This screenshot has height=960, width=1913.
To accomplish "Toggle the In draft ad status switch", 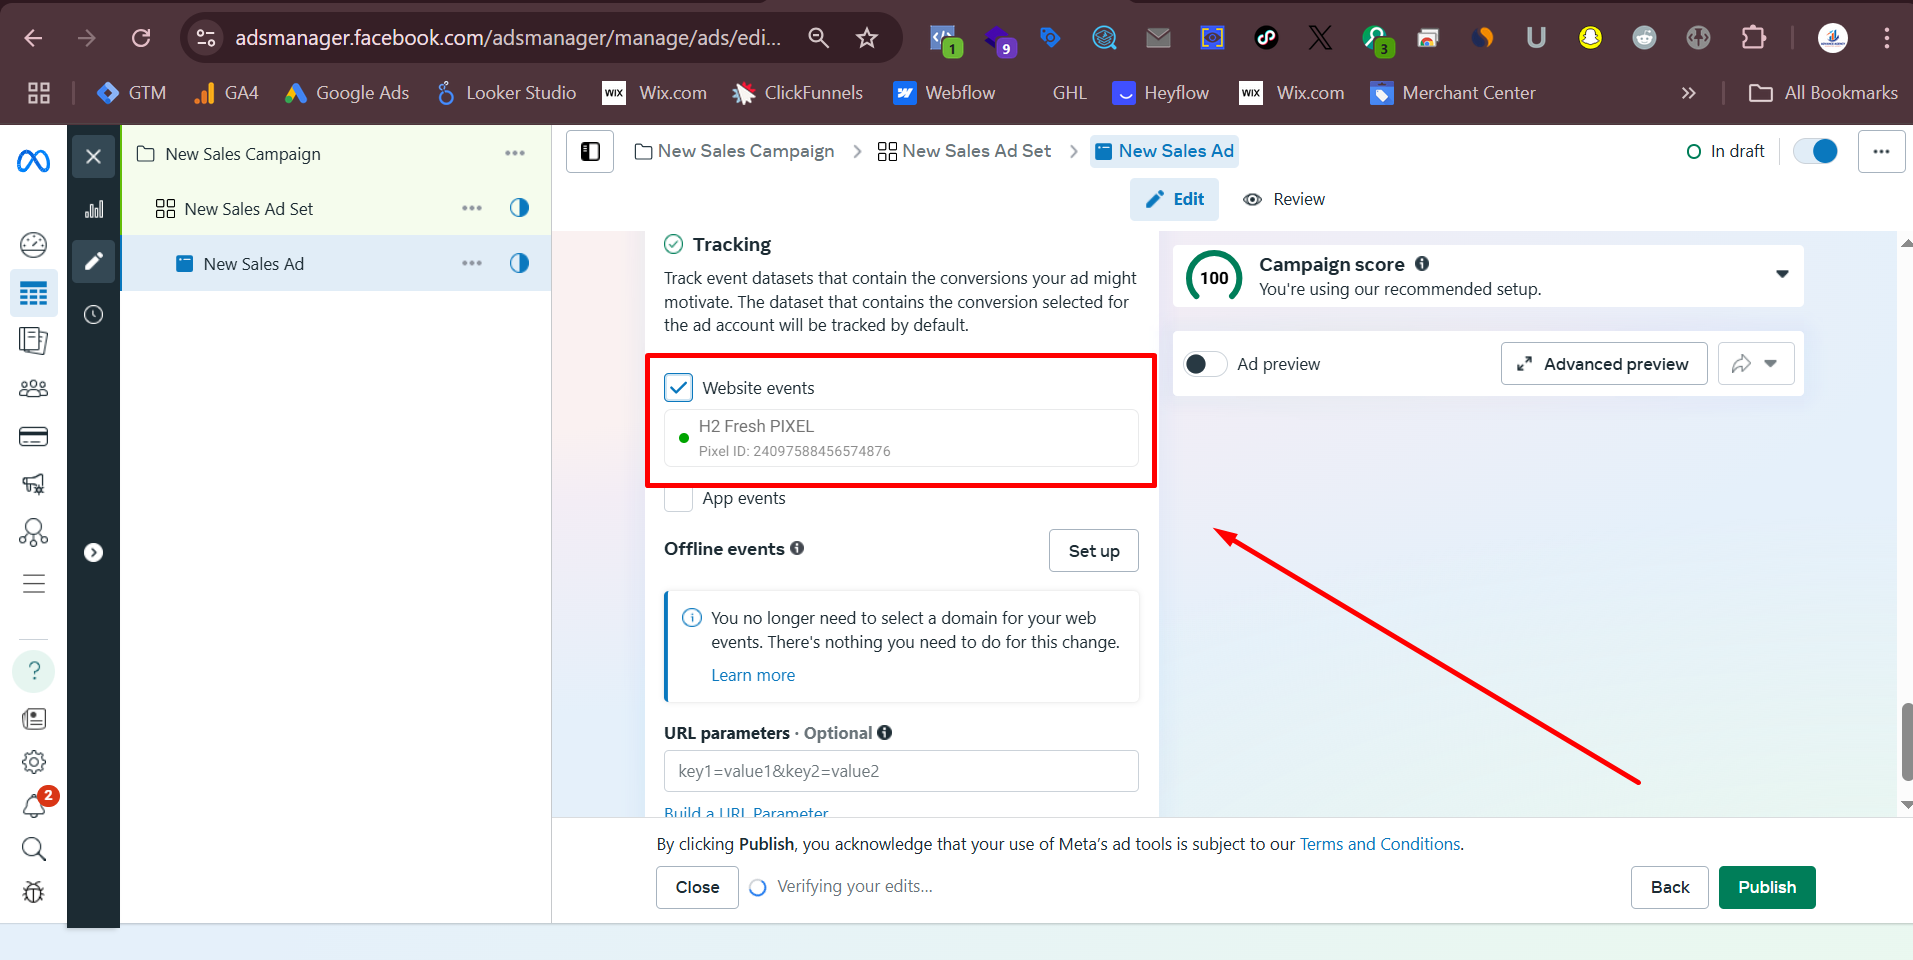I will point(1815,151).
